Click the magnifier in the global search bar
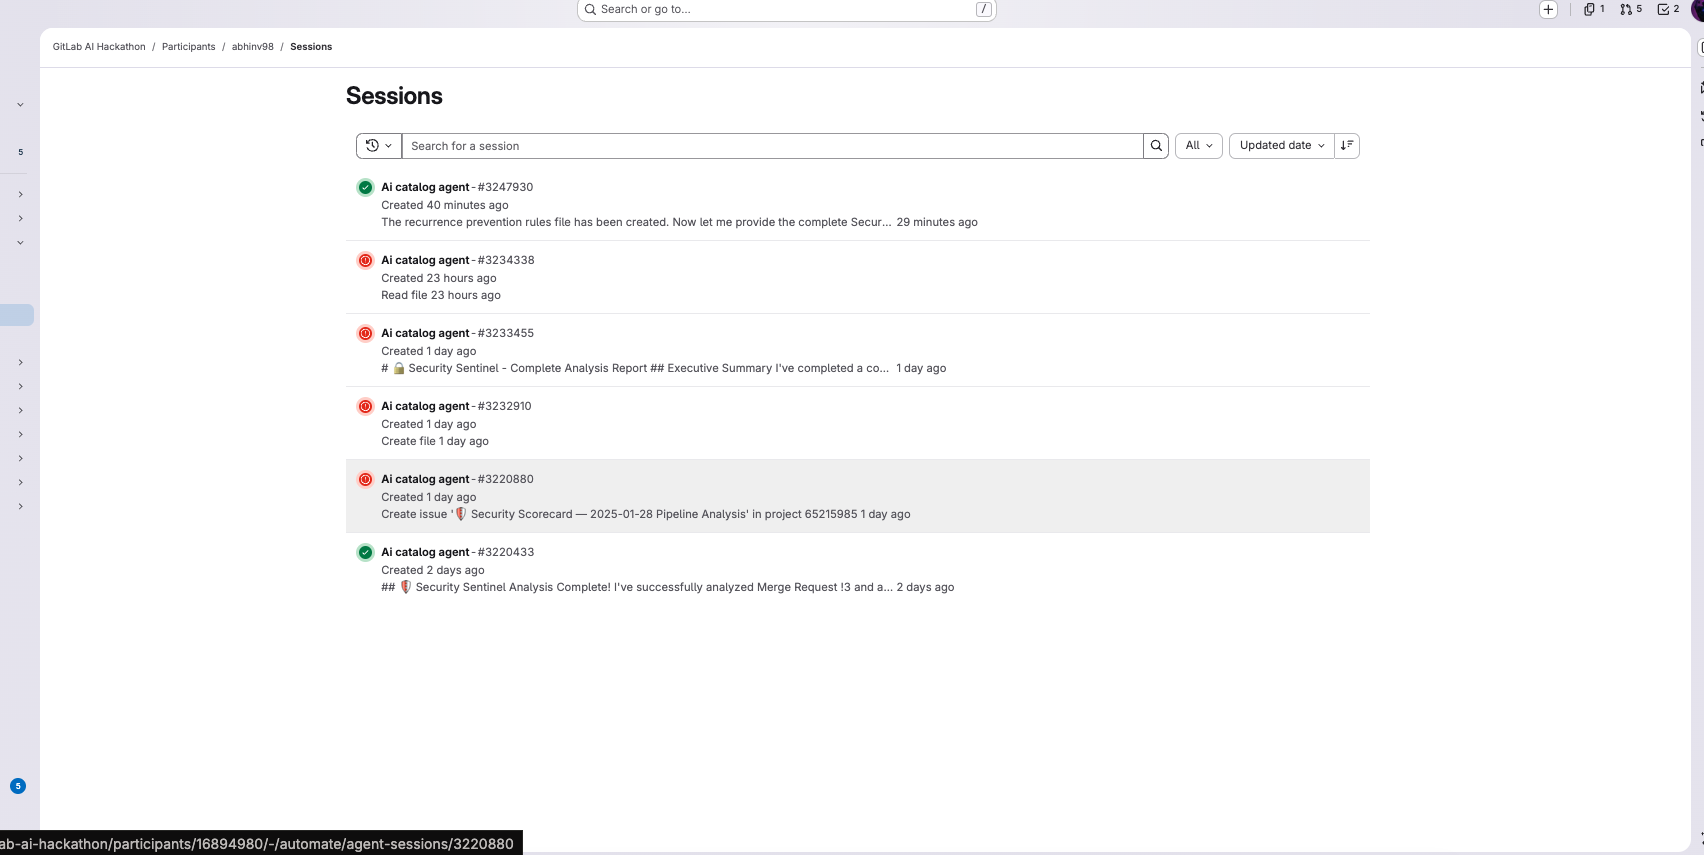 coord(590,9)
